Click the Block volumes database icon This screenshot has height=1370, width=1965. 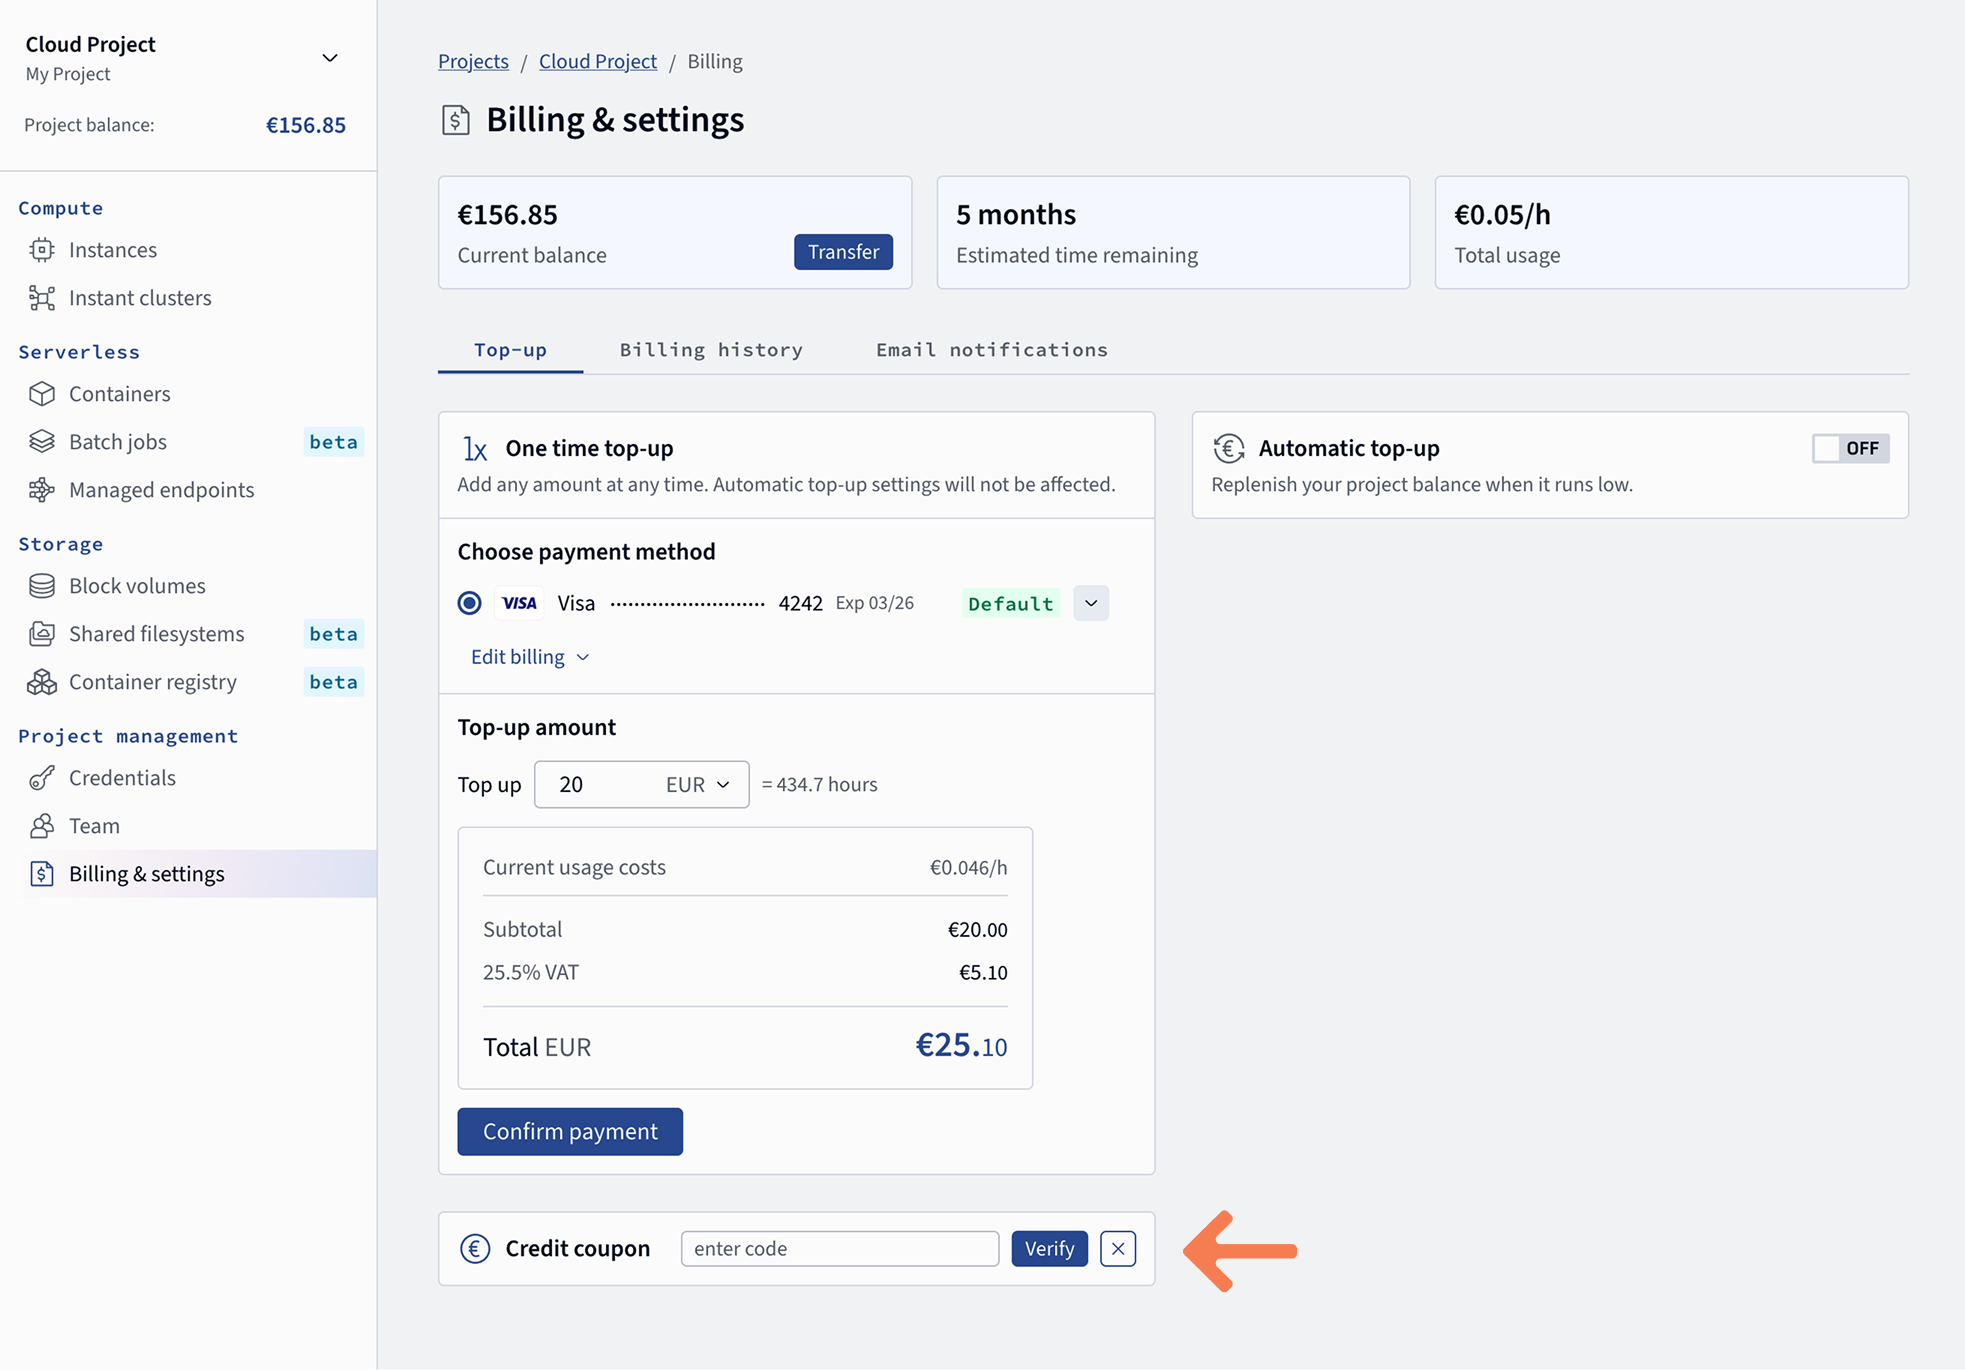click(x=41, y=586)
